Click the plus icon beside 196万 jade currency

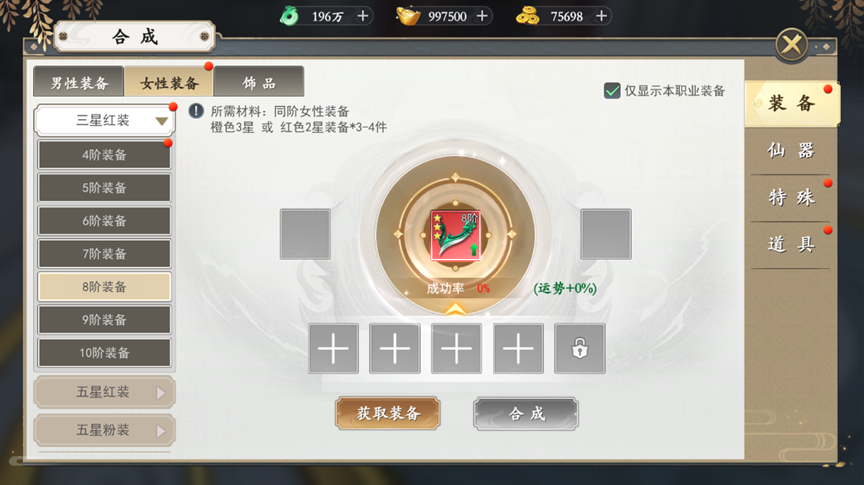(x=363, y=16)
